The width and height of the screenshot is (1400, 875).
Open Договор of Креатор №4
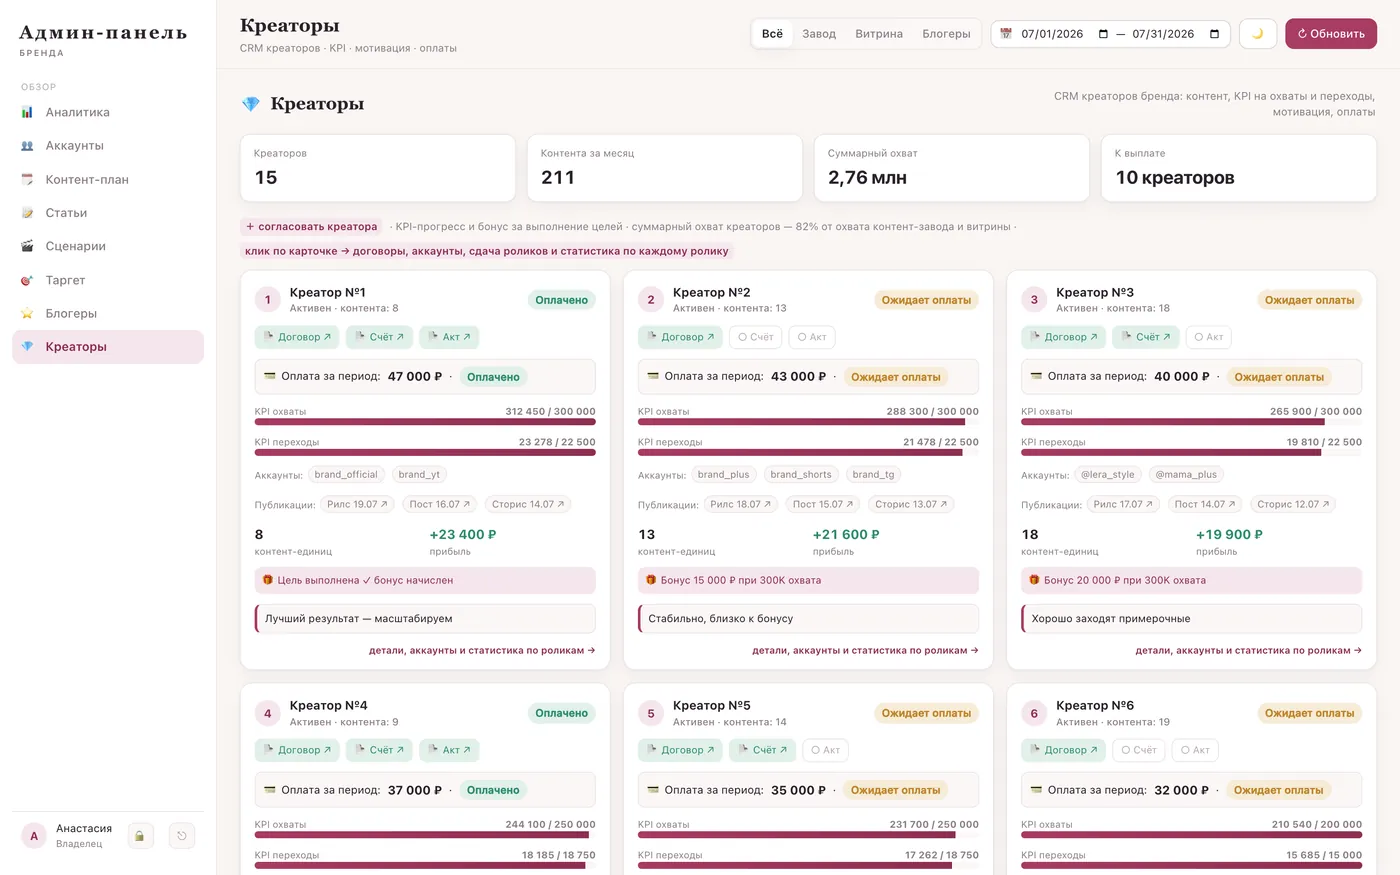click(x=297, y=750)
